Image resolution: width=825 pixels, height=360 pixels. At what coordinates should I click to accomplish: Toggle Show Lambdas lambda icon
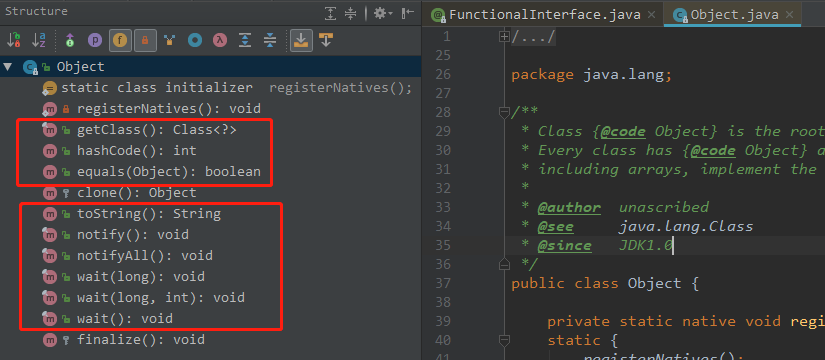220,40
